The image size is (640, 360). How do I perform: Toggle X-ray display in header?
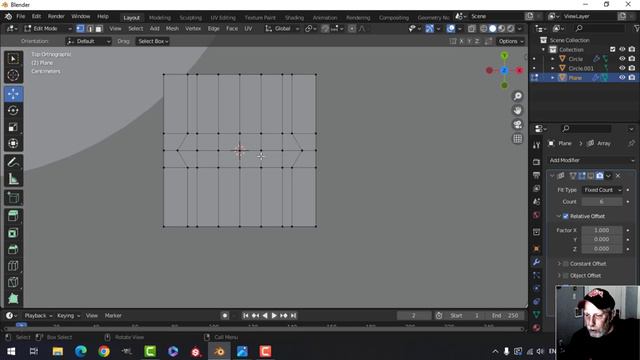[471, 29]
